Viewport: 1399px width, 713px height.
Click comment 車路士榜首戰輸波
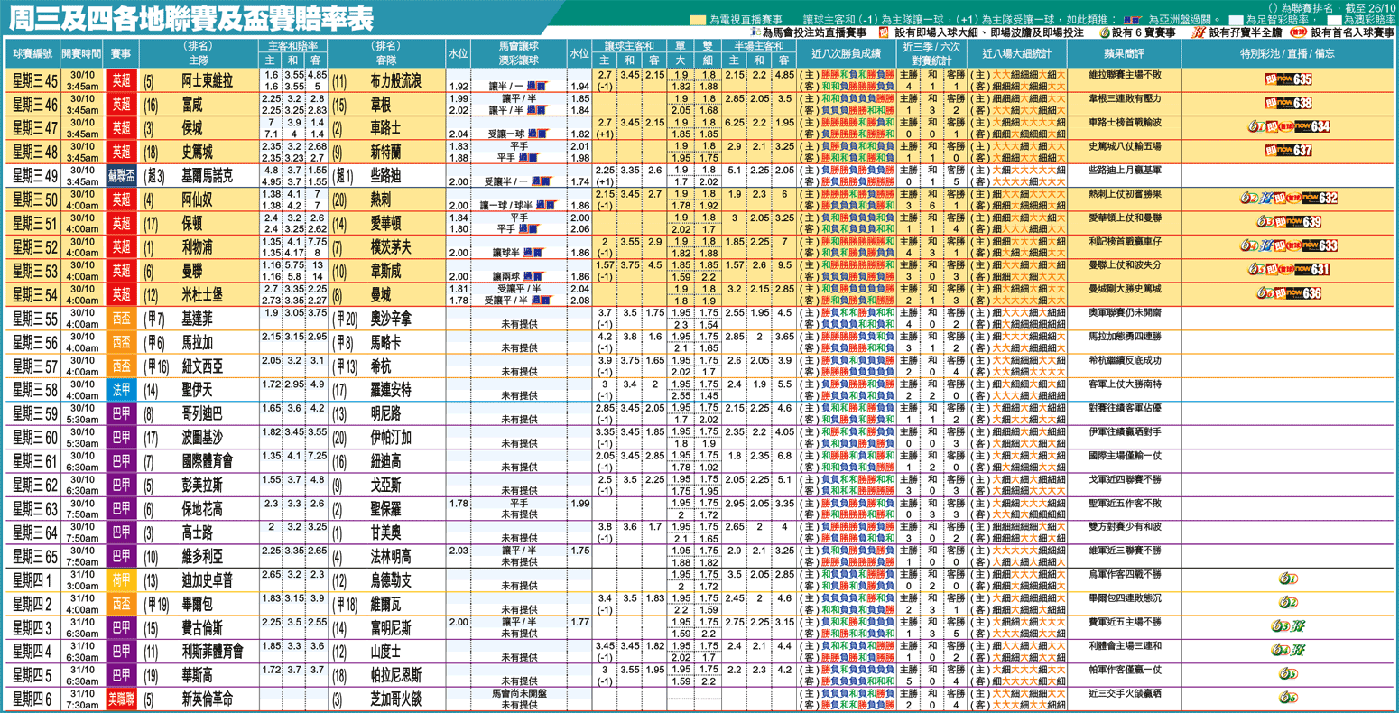[1124, 123]
